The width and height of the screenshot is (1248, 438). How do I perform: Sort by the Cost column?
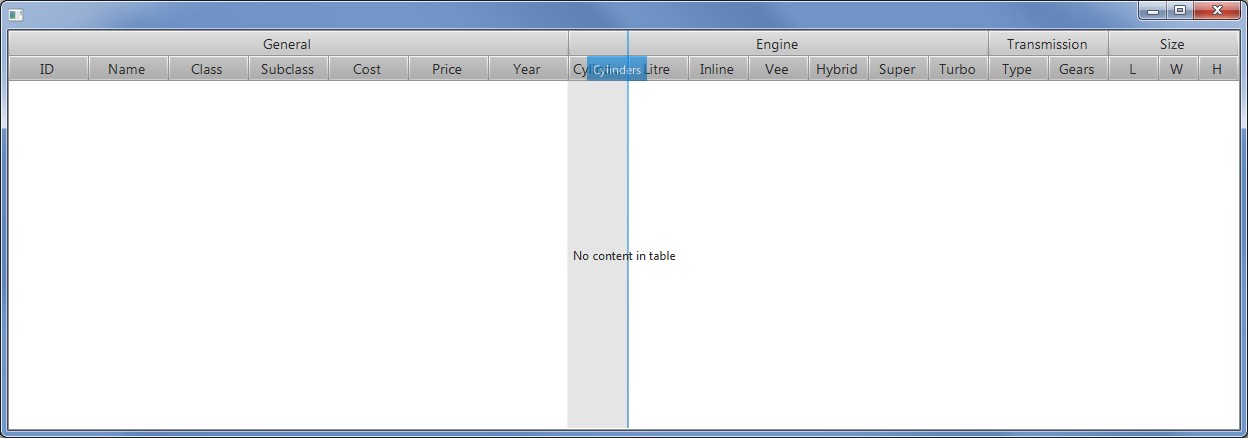tap(367, 69)
